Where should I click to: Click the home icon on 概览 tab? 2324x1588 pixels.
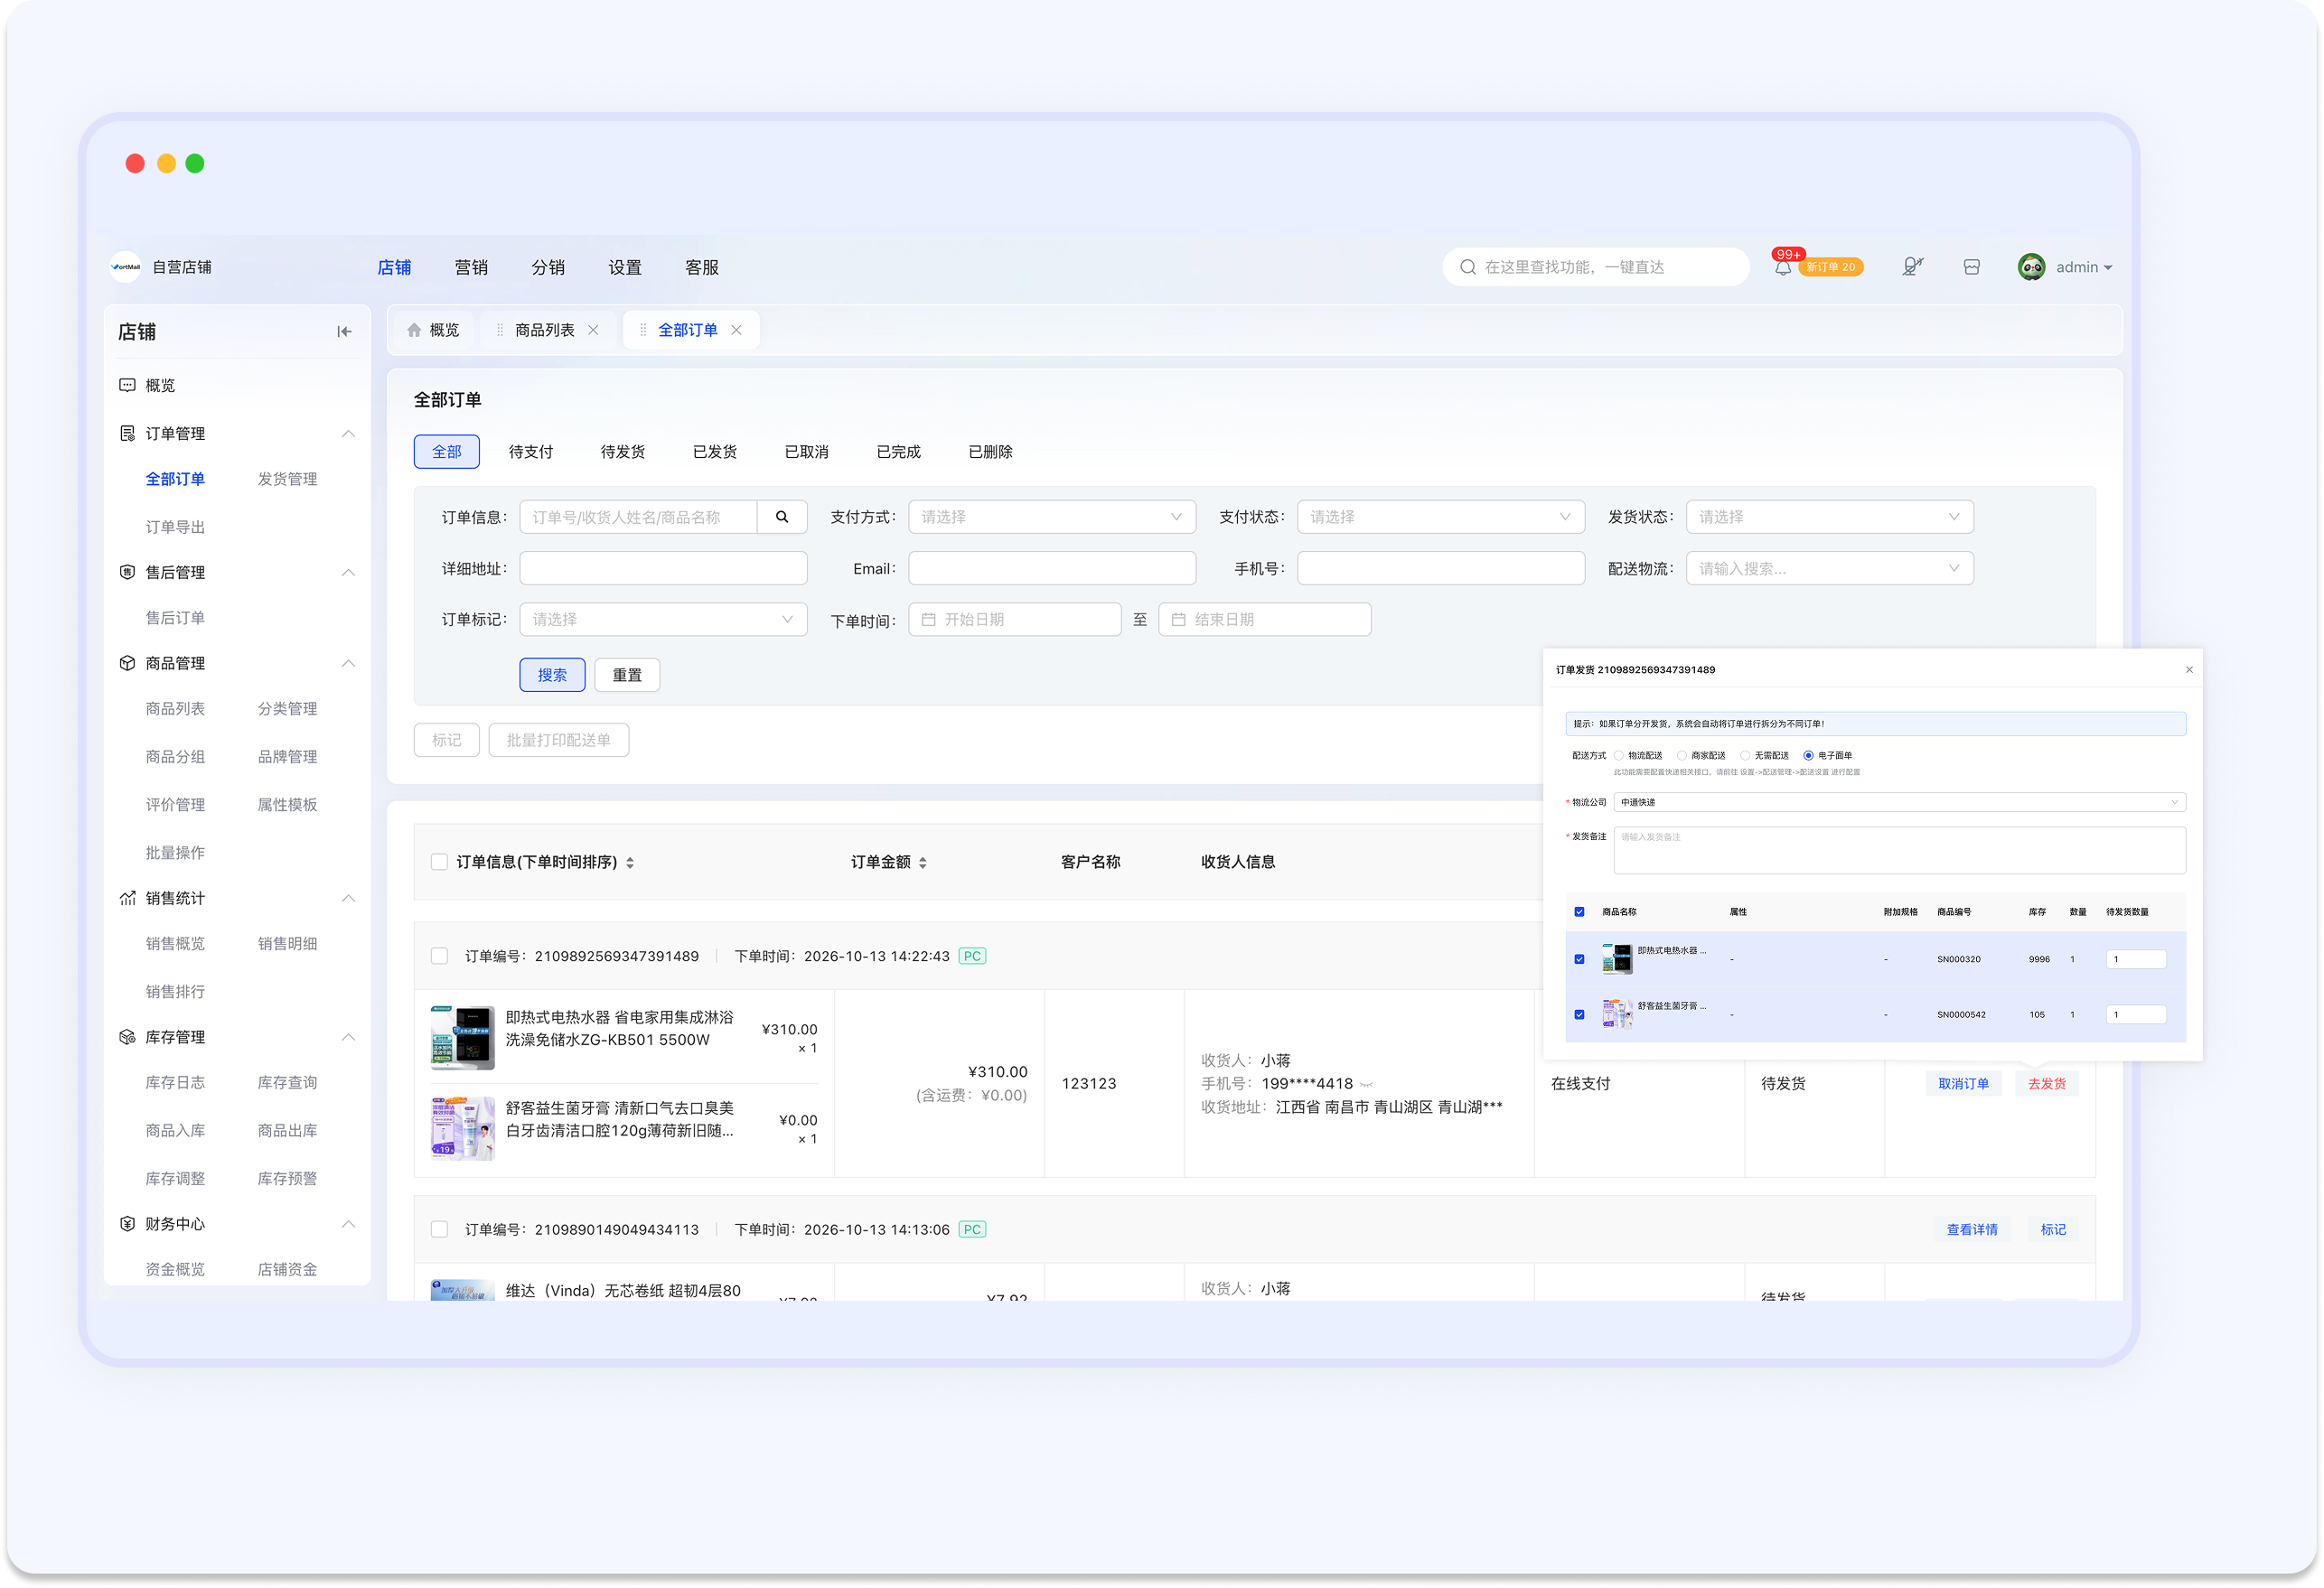pos(414,330)
